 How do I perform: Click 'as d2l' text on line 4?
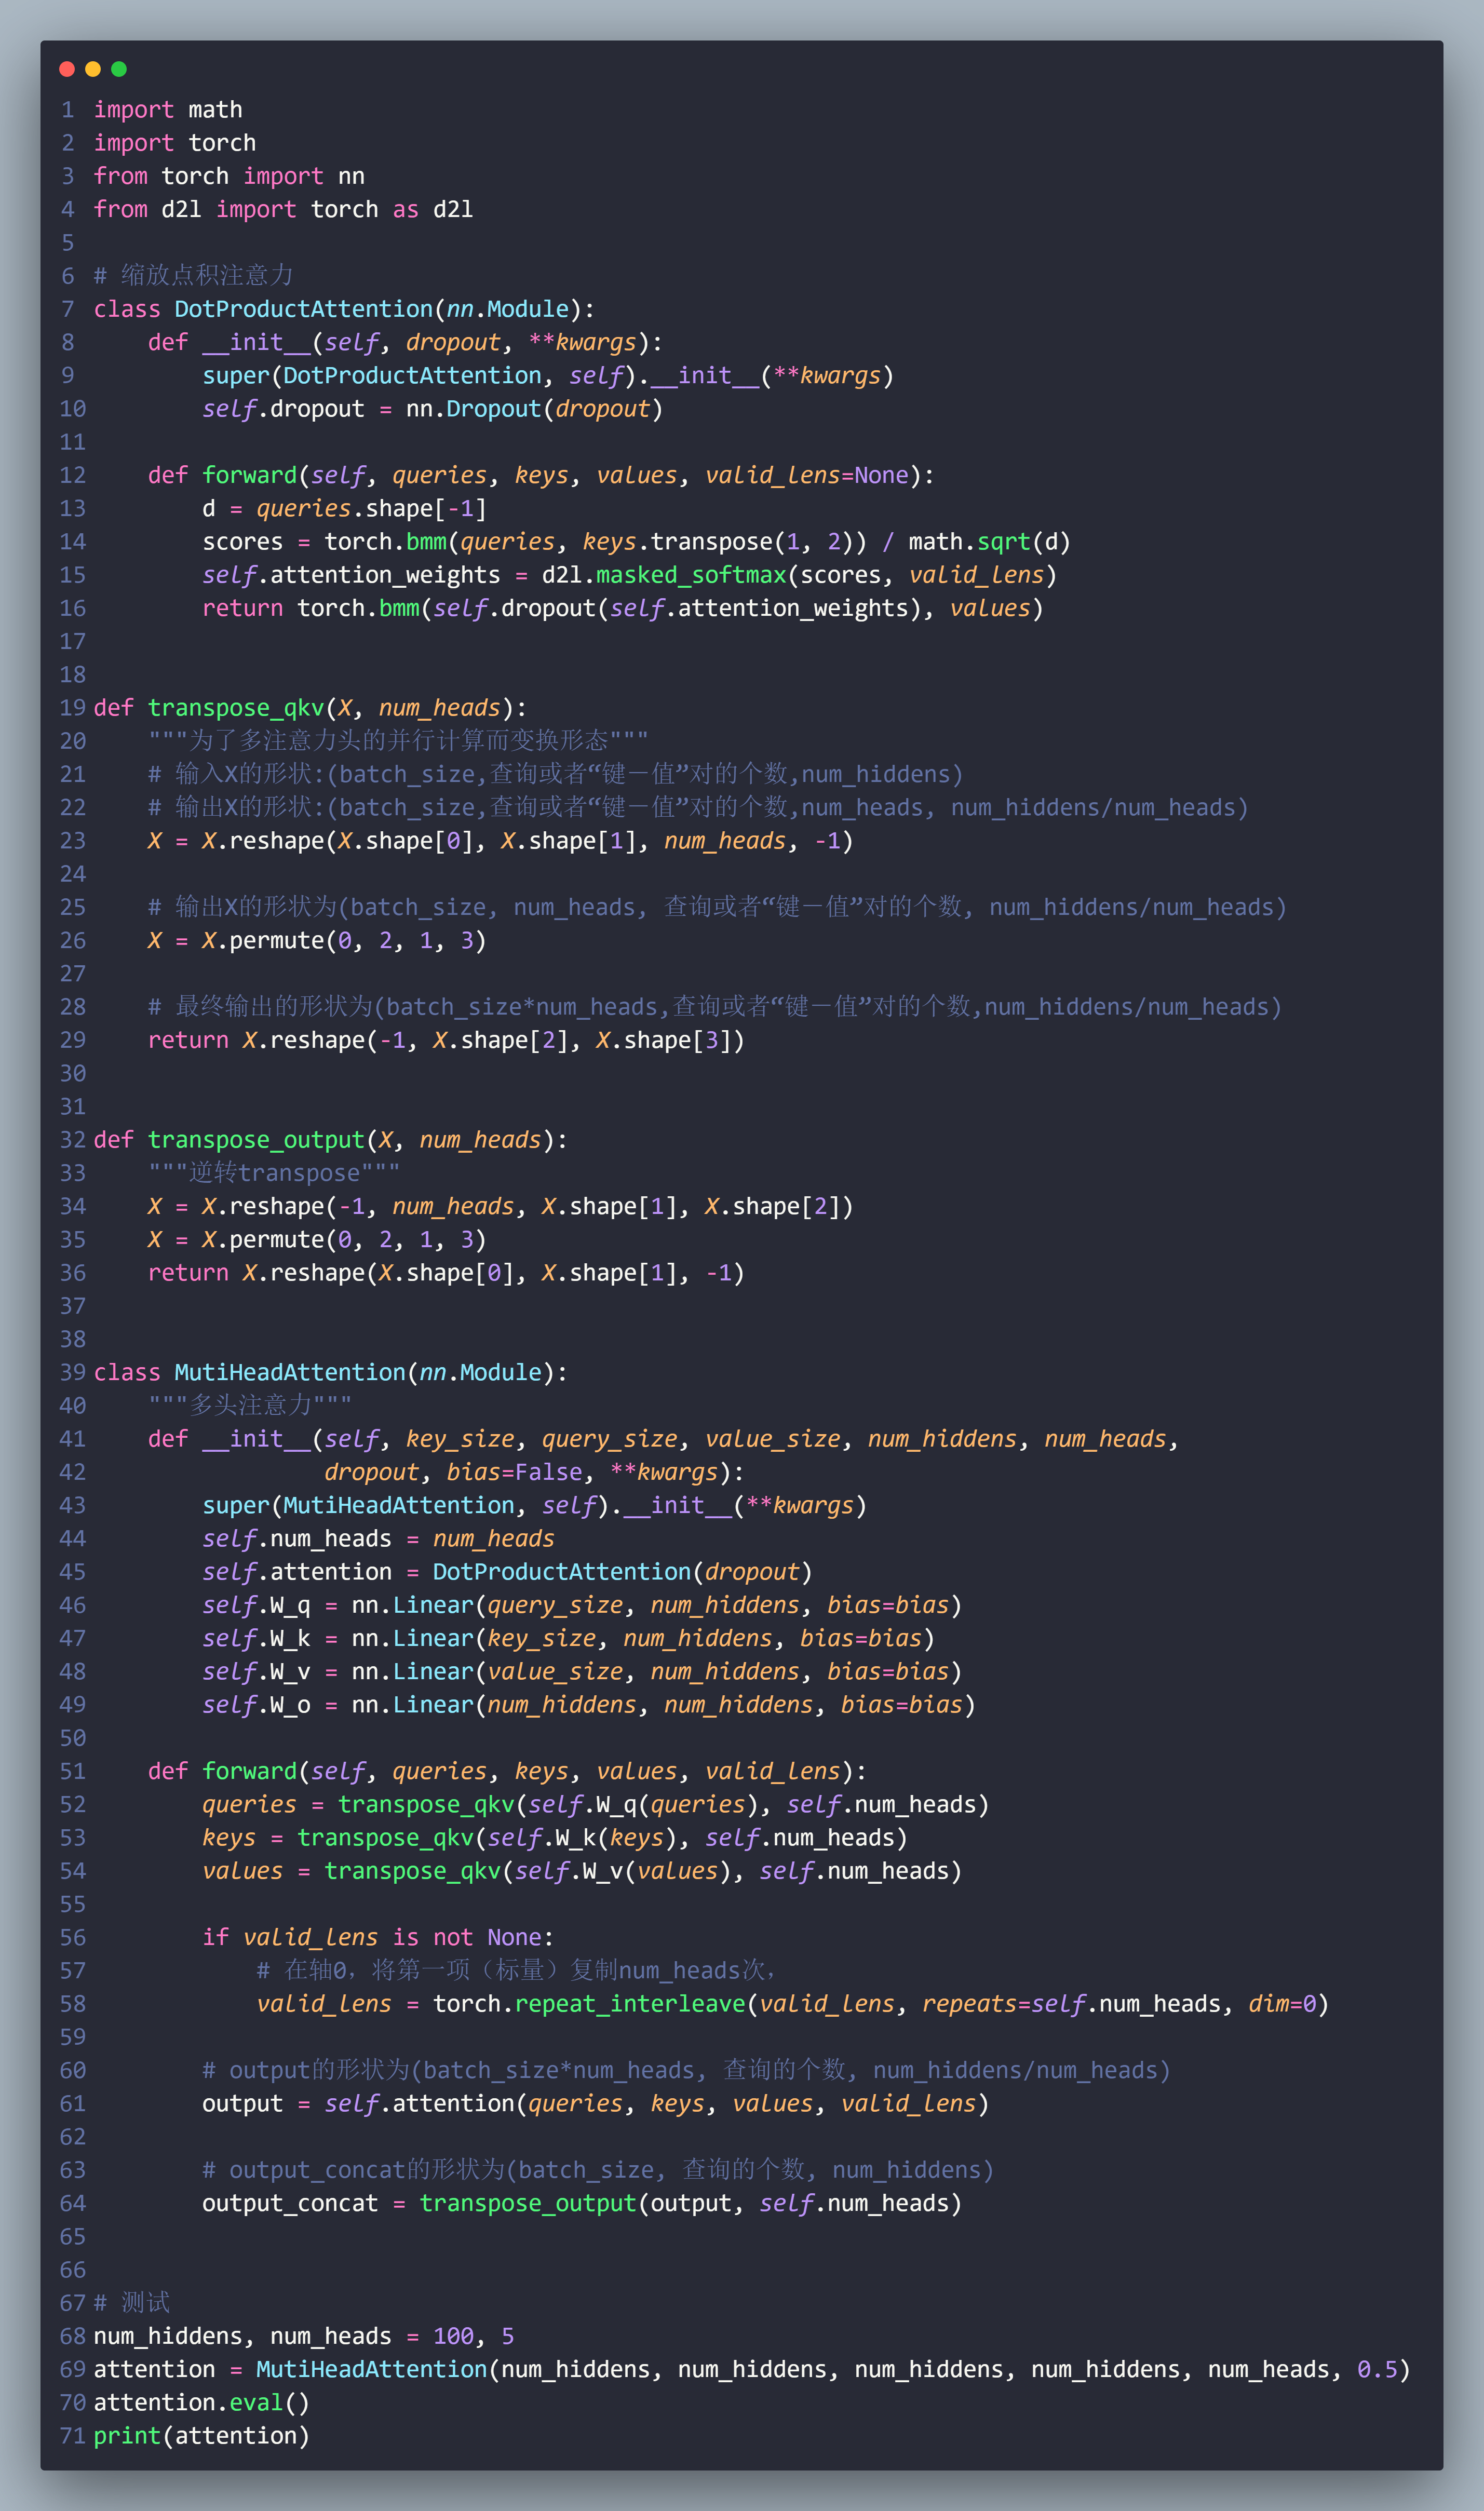click(x=432, y=209)
